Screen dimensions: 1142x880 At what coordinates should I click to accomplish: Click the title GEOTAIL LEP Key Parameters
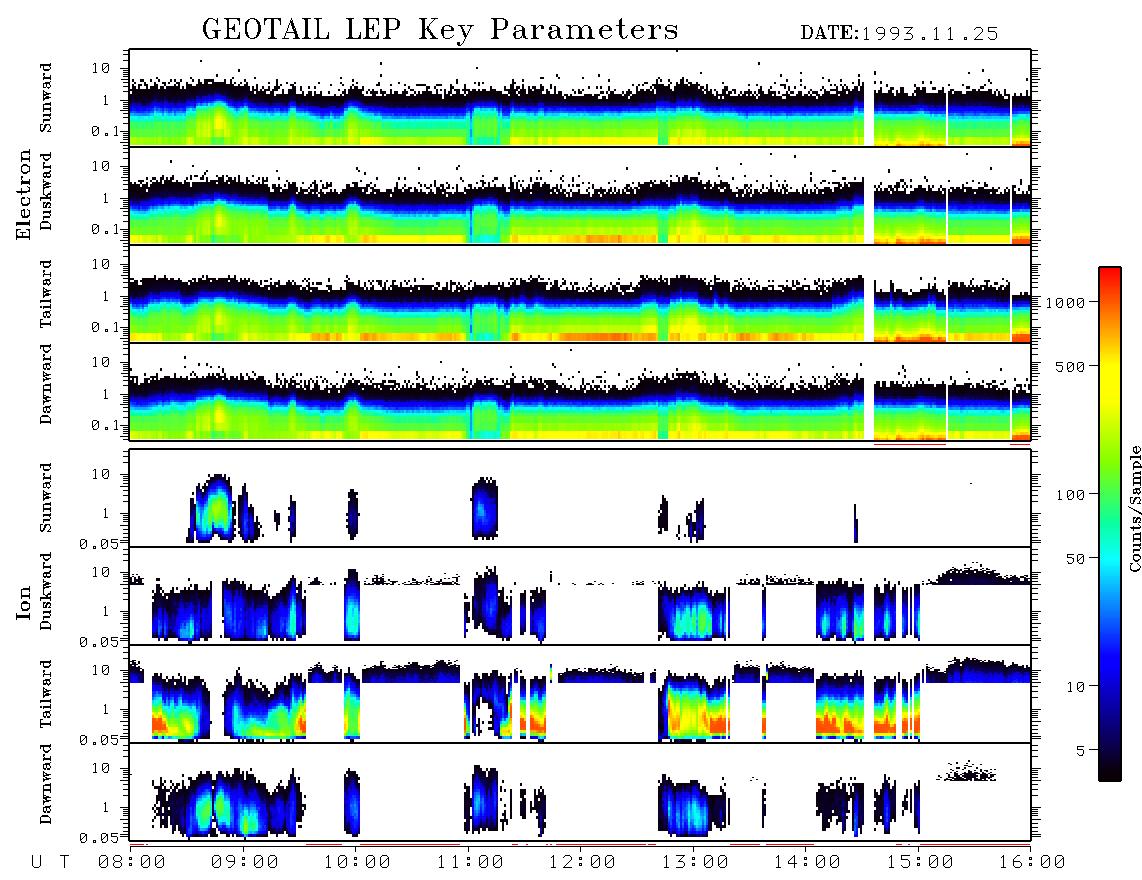point(440,30)
